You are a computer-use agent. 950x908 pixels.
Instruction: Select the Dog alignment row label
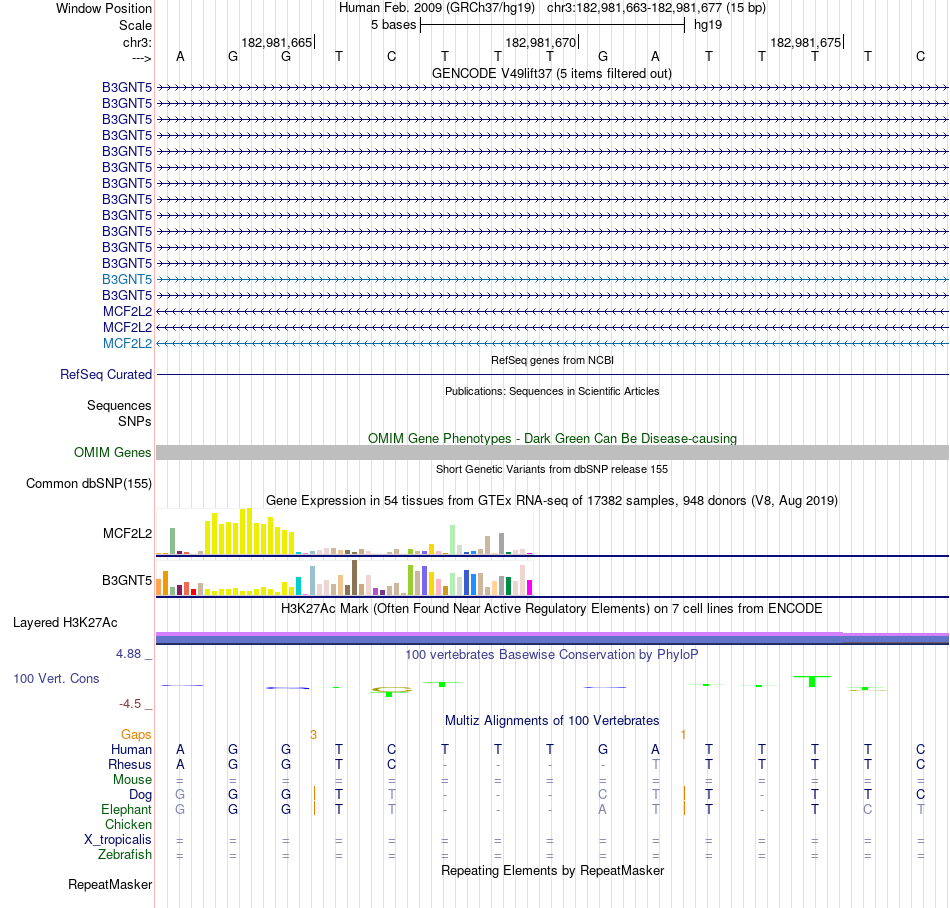point(140,795)
